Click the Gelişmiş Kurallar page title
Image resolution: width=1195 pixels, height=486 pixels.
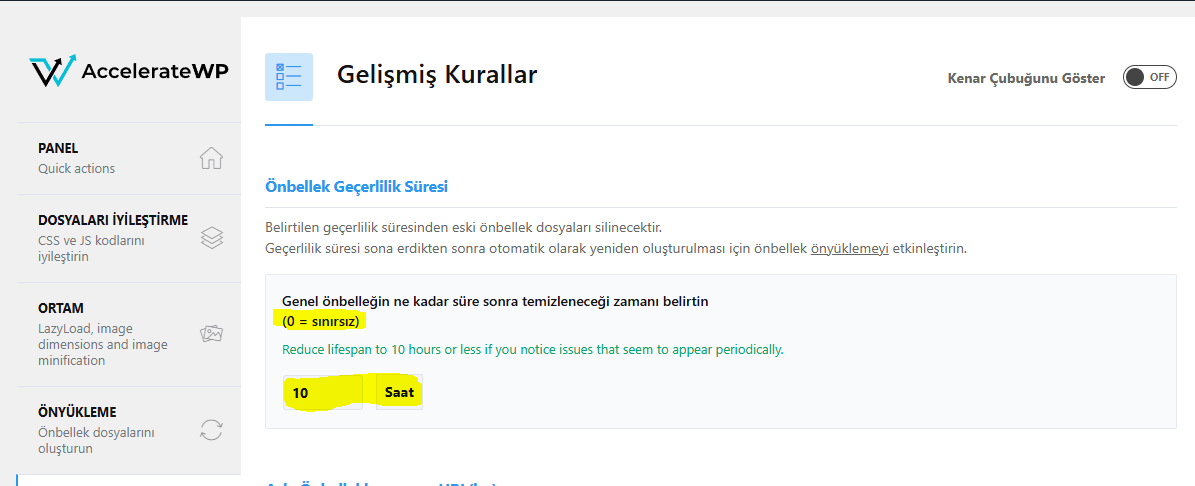[x=437, y=75]
